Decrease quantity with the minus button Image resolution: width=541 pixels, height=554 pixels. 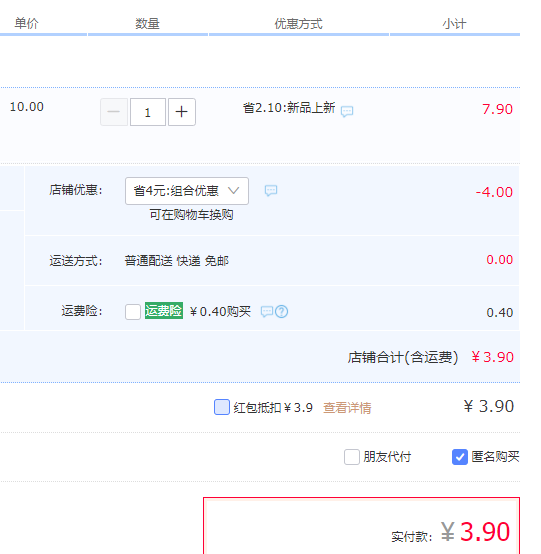(114, 112)
